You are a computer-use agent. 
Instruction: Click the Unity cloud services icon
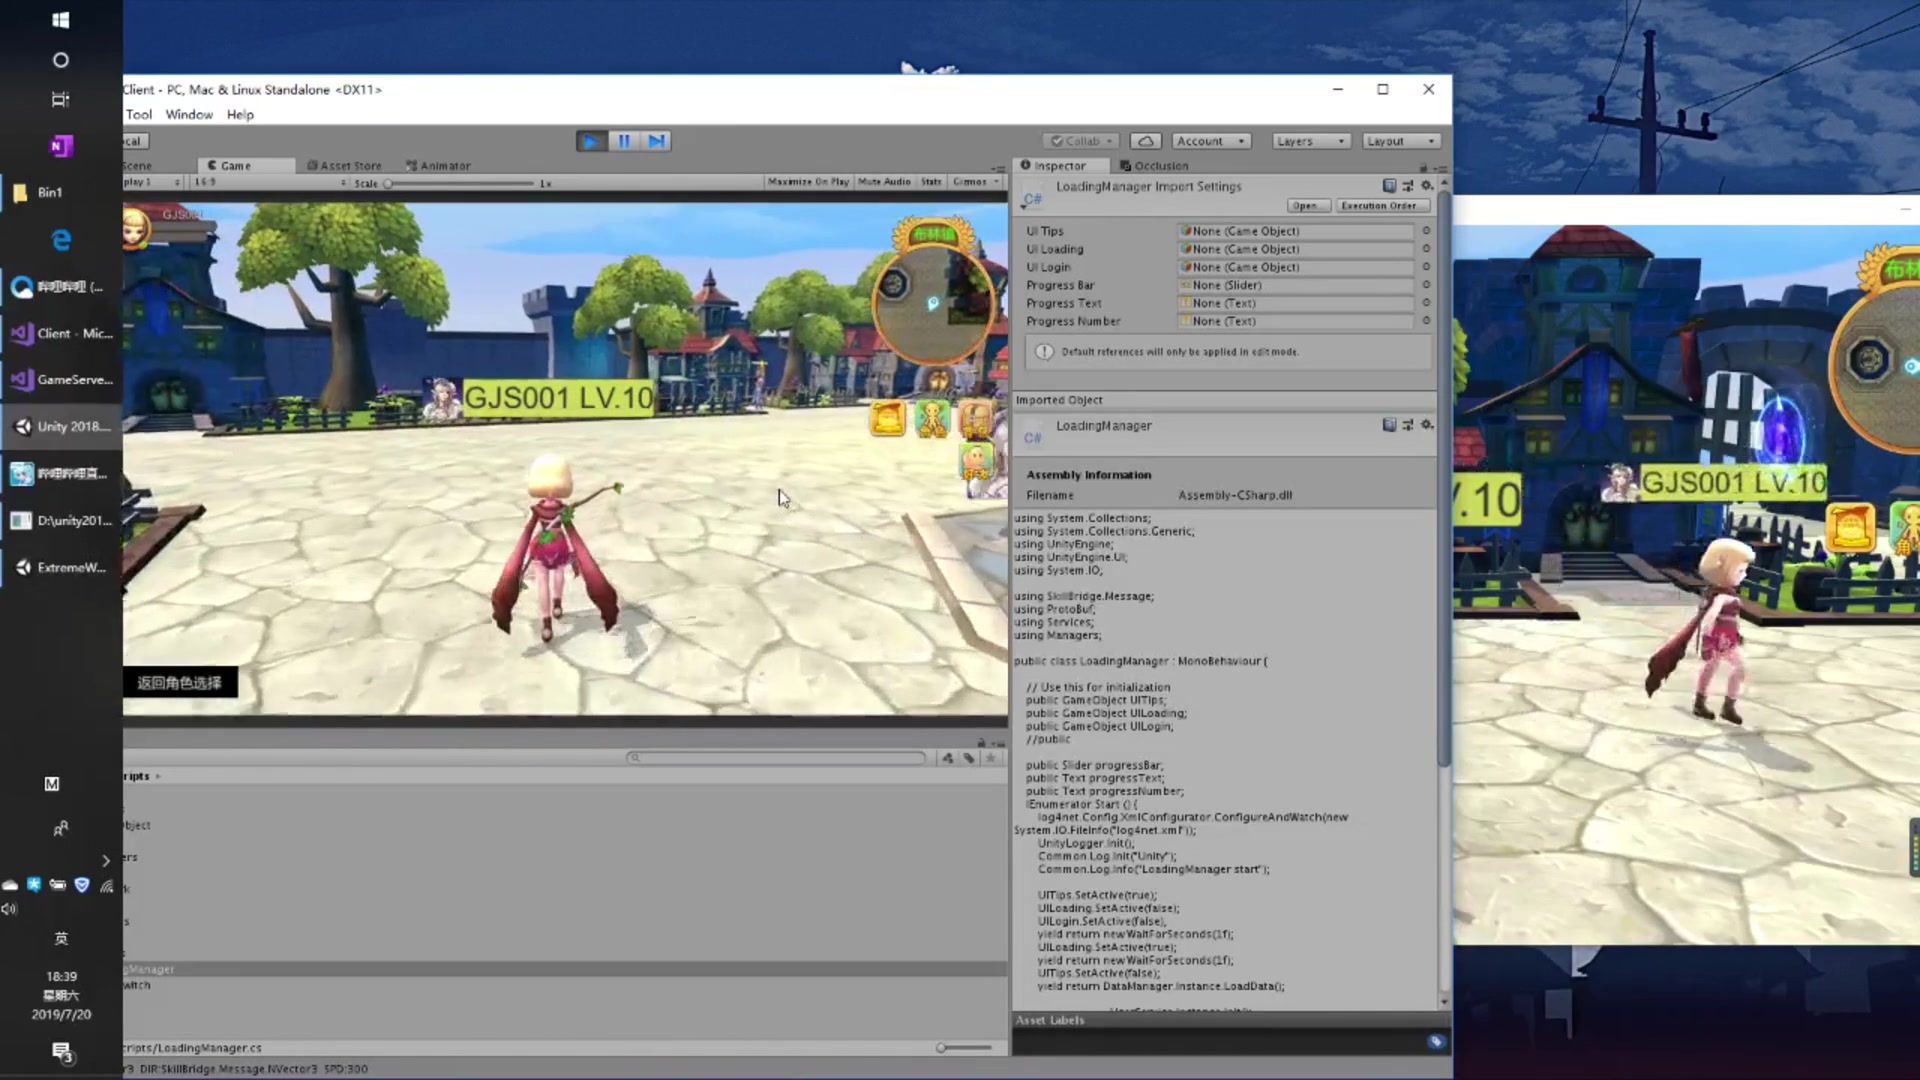pyautogui.click(x=1146, y=141)
